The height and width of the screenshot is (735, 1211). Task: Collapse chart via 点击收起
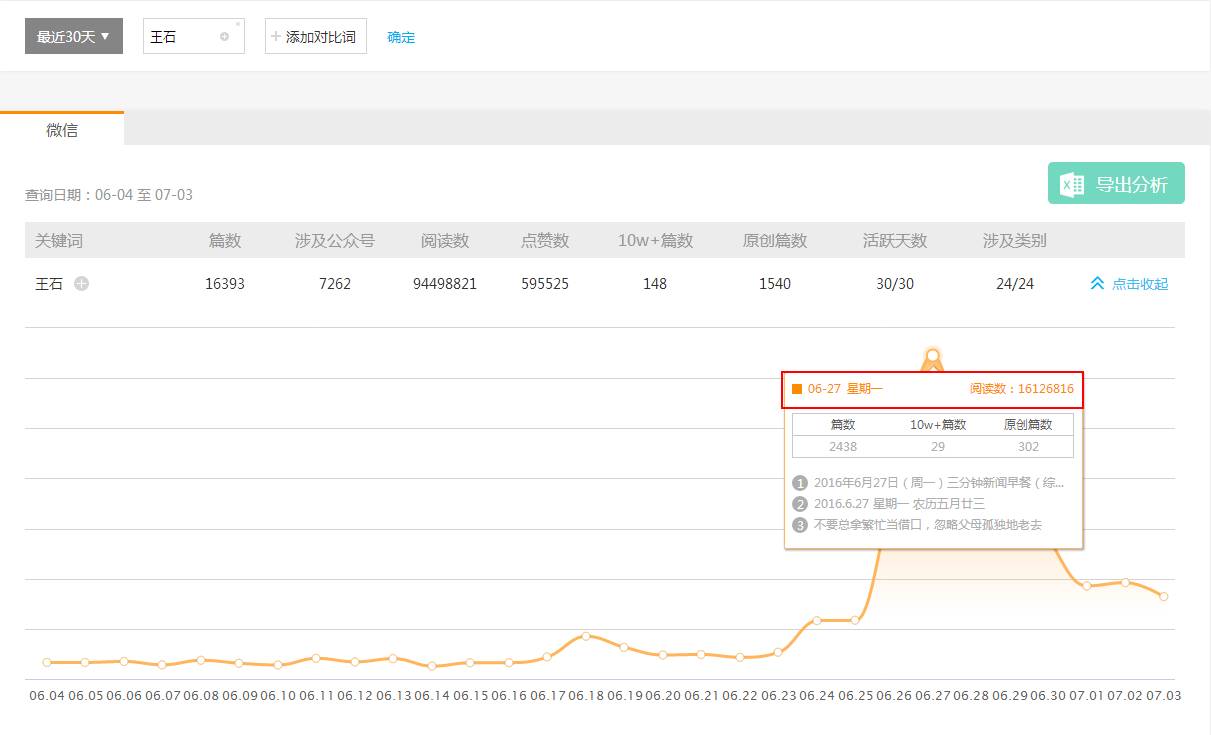(1140, 284)
